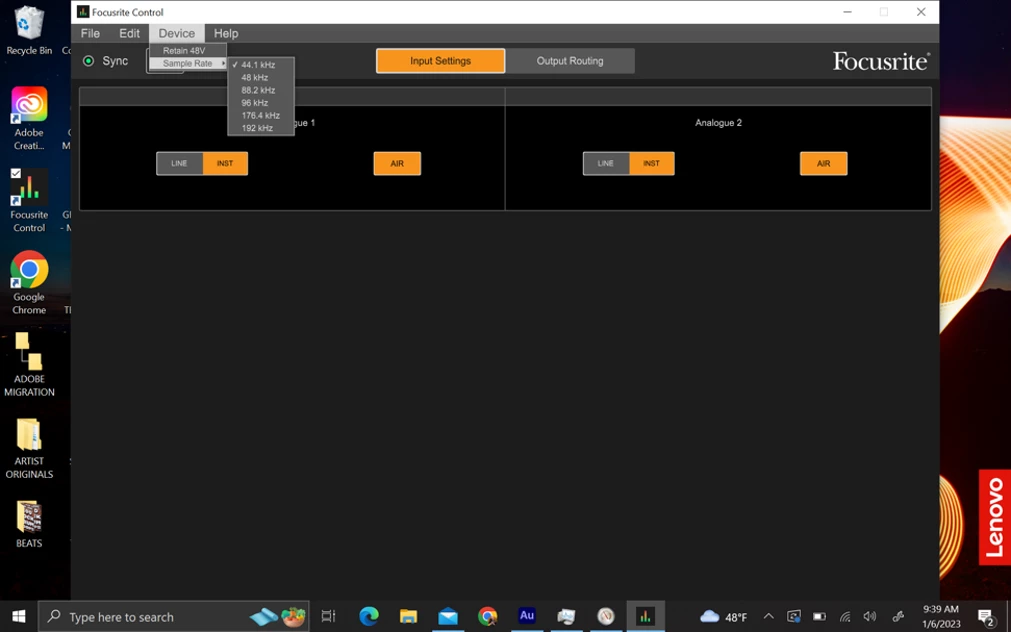Open the volume tray icon
Viewport: 1011px width, 632px height.
pos(870,617)
